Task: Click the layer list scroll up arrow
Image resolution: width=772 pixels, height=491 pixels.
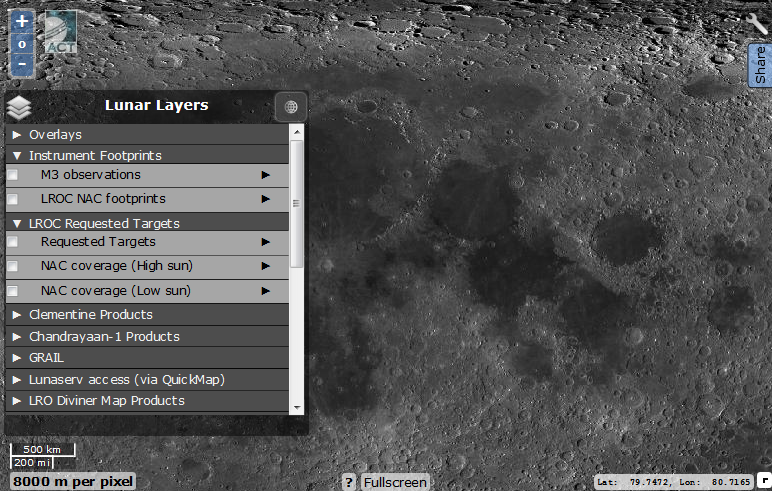Action: [297, 132]
